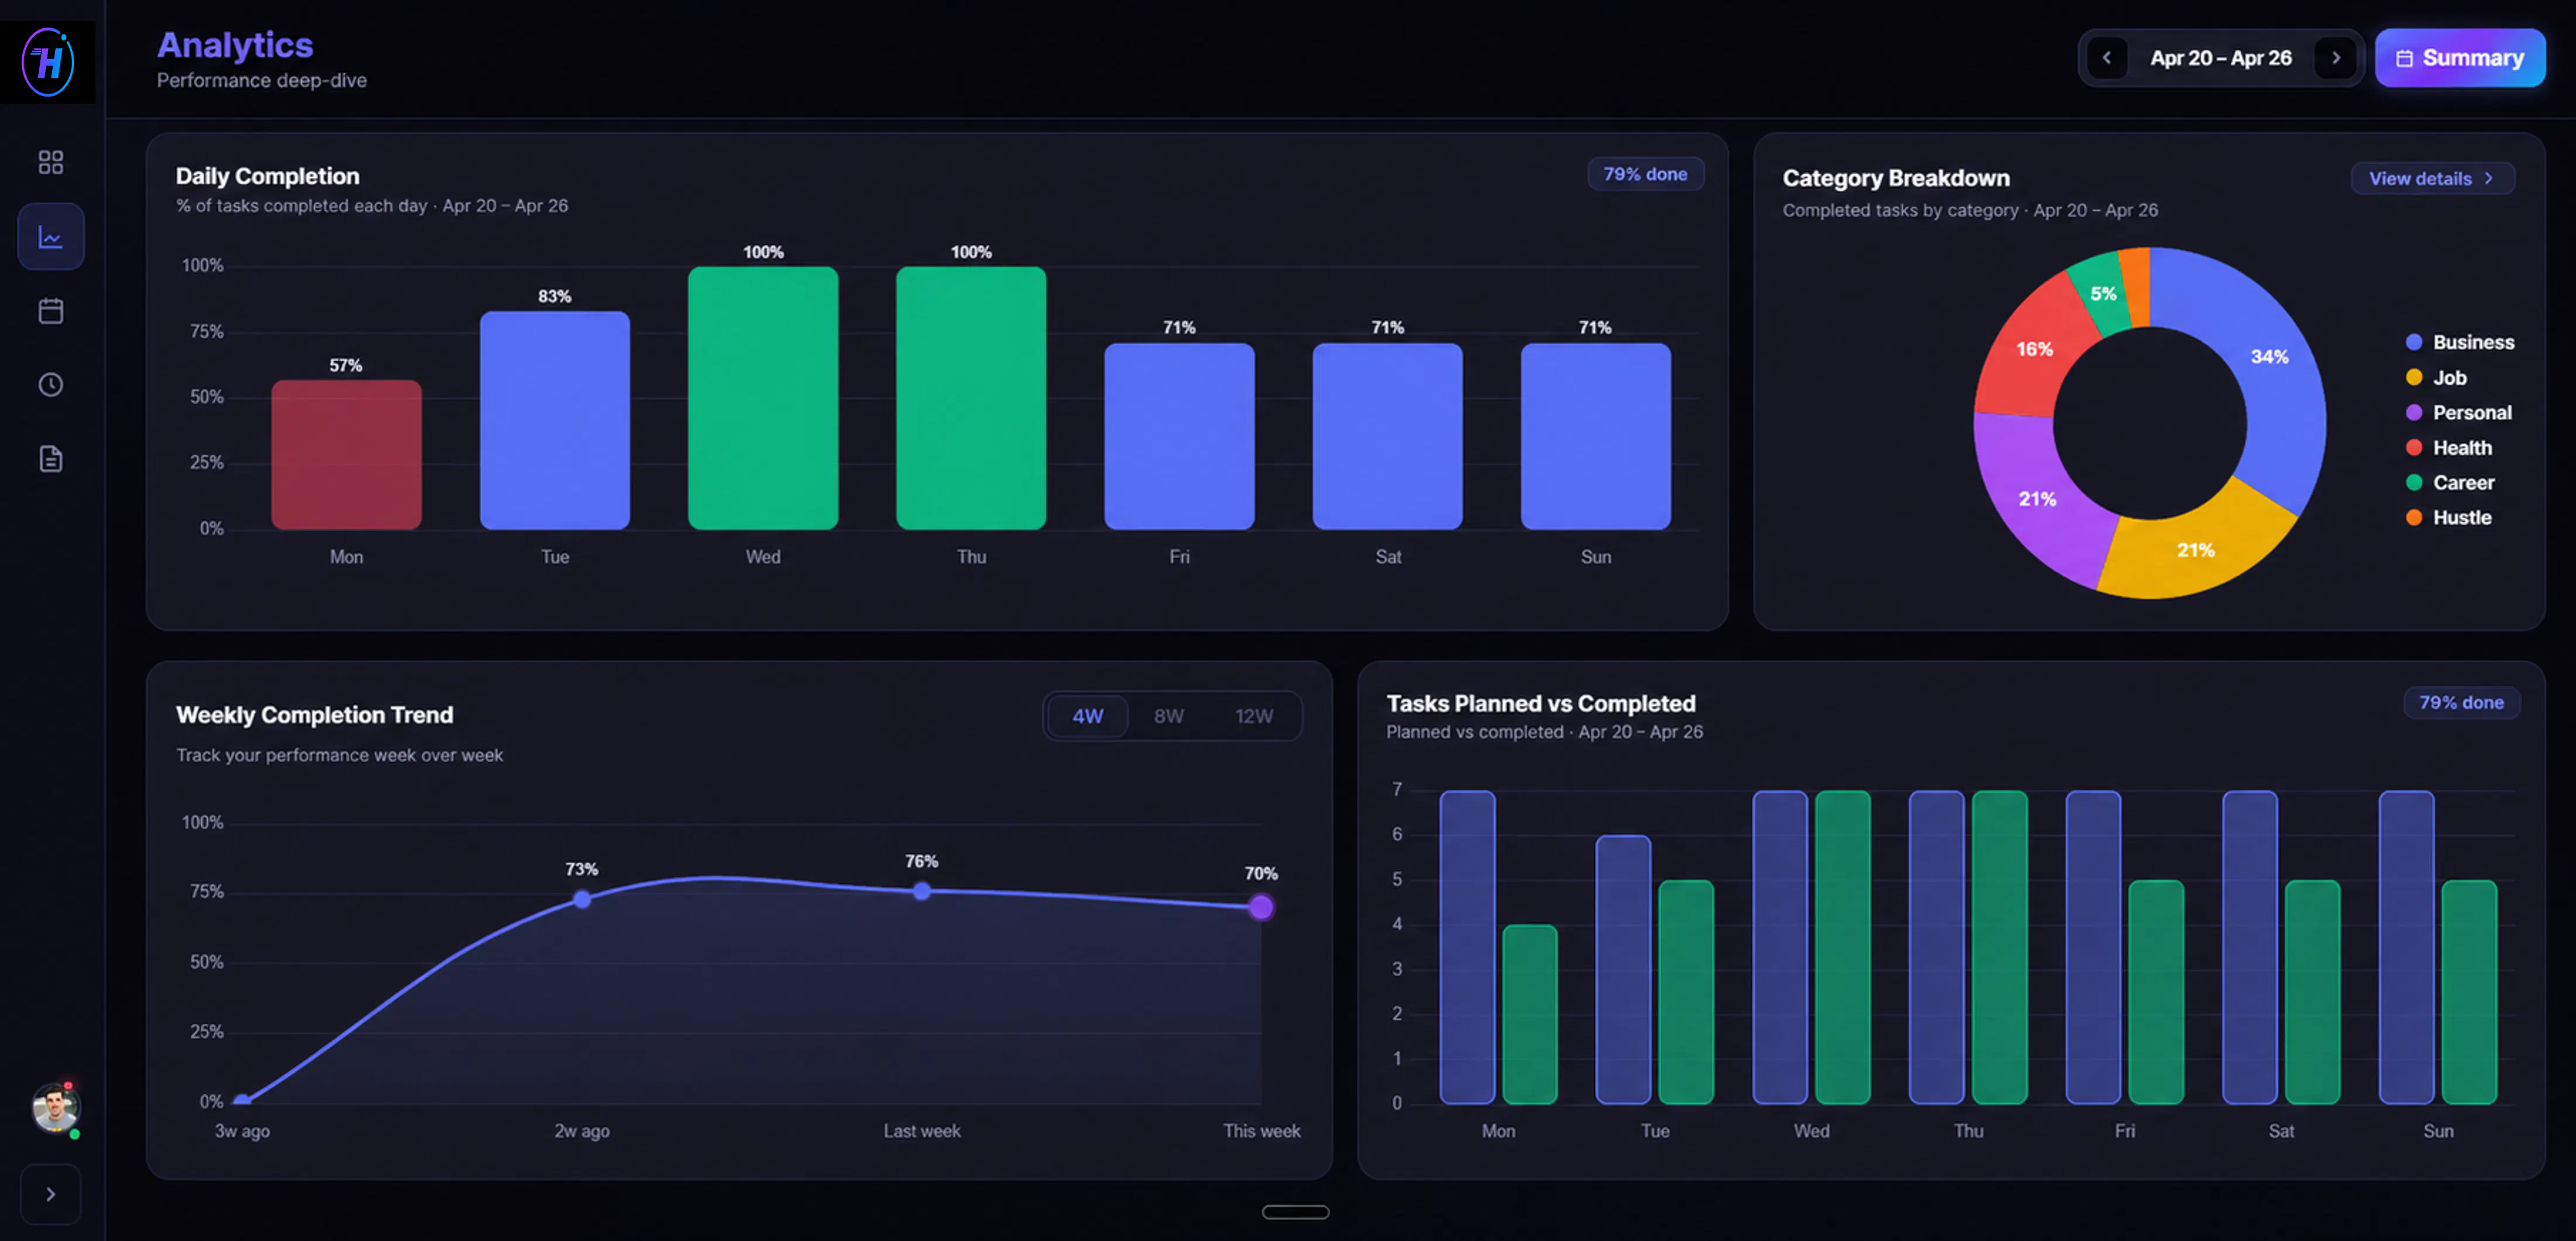Click Mon planned bar in Planned vs Completed

pos(1467,947)
